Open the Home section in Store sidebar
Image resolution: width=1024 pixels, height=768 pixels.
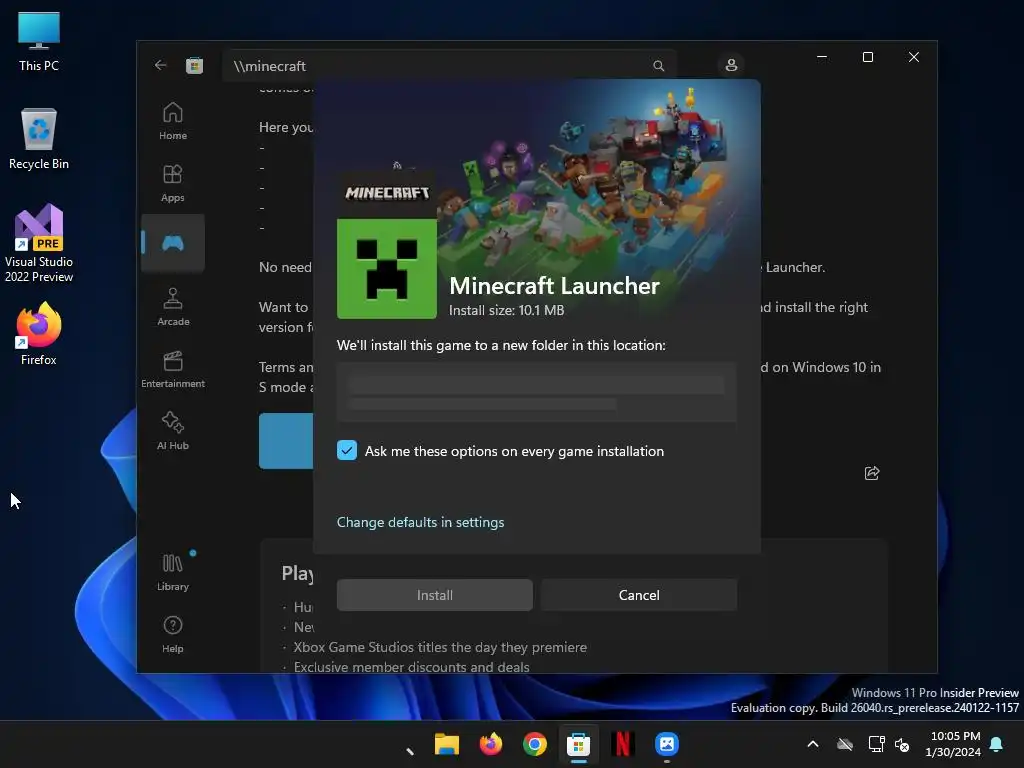pos(172,121)
